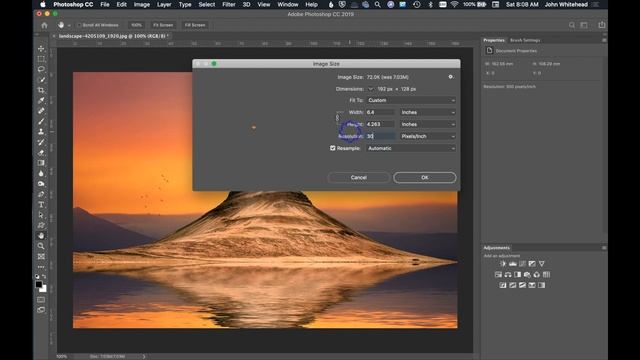Screen dimensions: 640x360
Task: Select the Zoom tool
Action: (41, 246)
